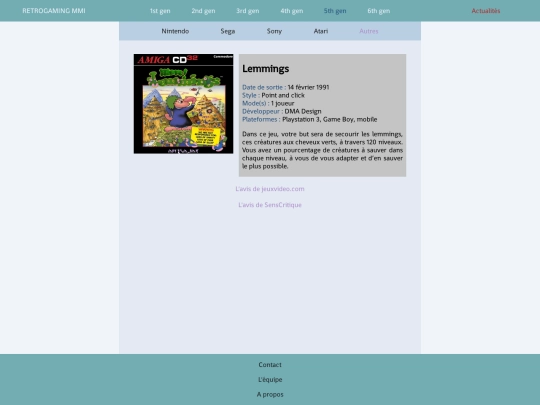Open L'avis de SensCritique link
The image size is (540, 405).
point(270,205)
